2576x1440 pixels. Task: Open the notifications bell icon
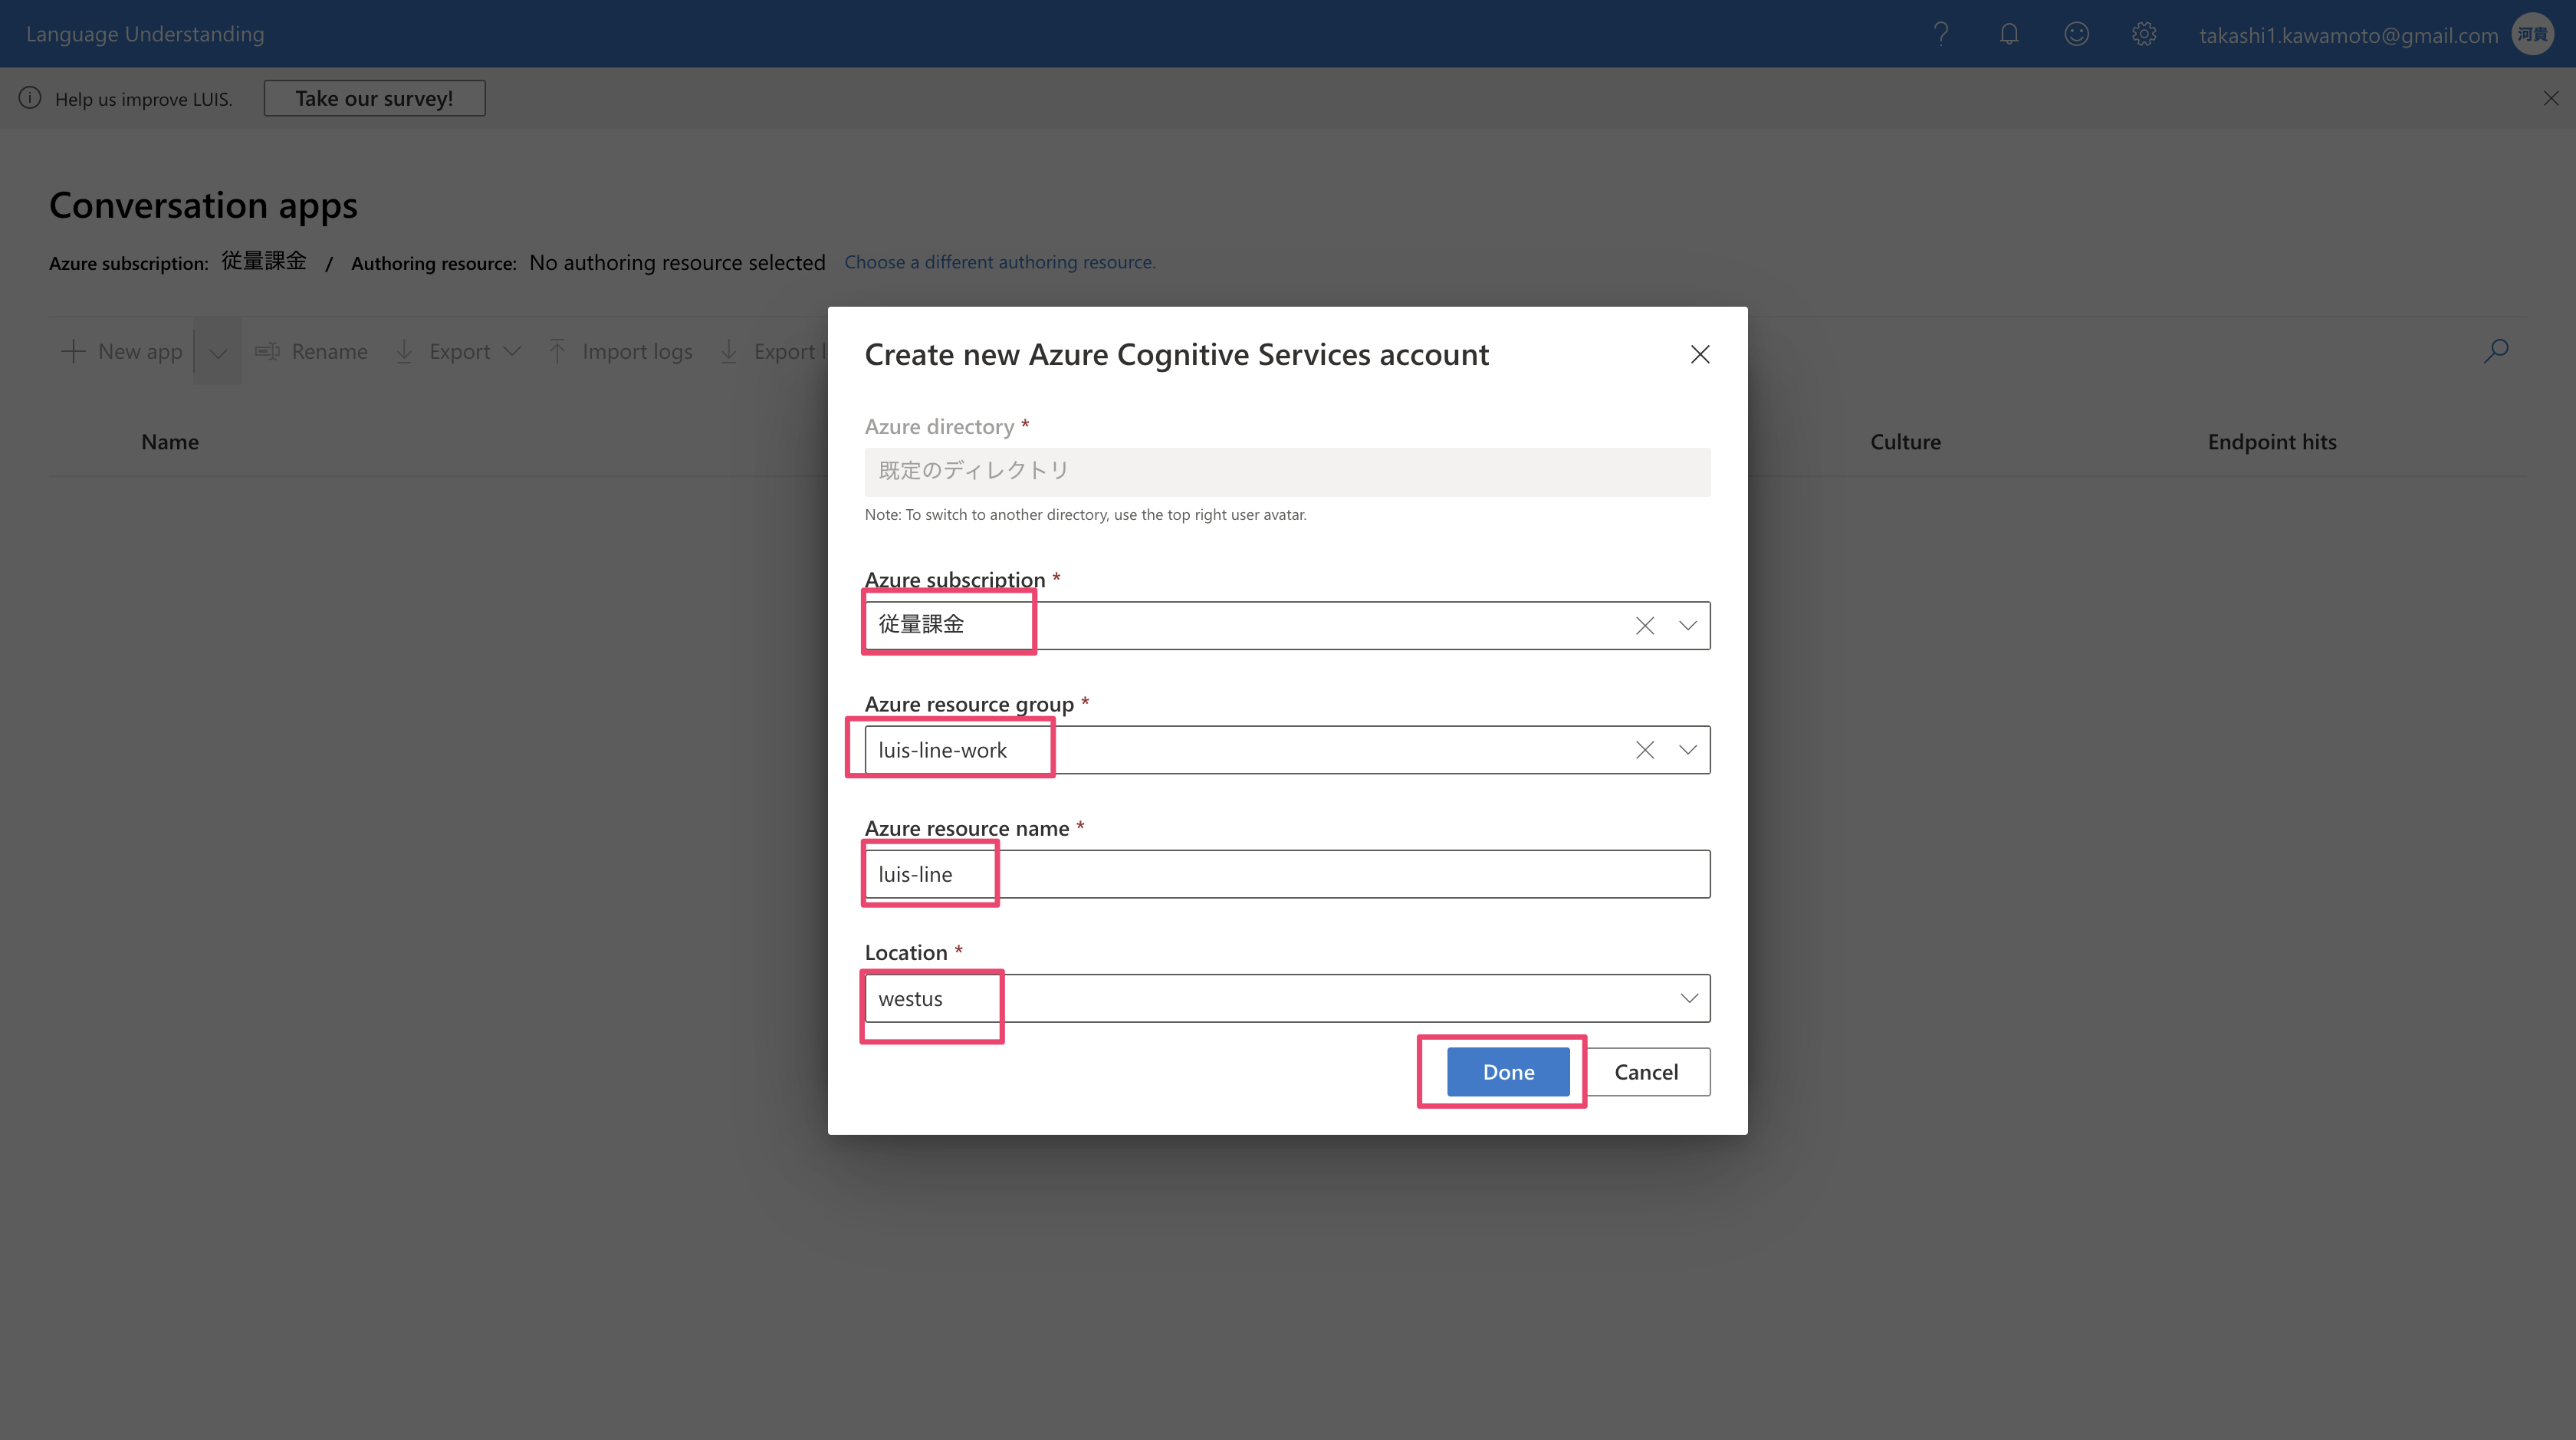2009,34
